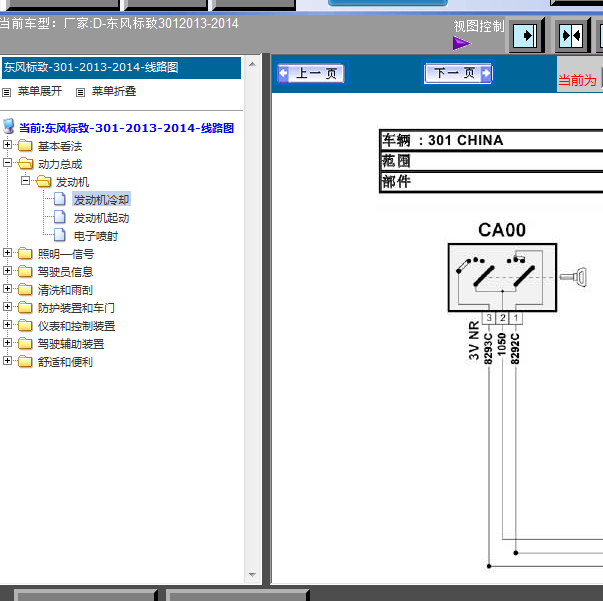
Task: Expand the 基本看法 folder
Action: 7,145
